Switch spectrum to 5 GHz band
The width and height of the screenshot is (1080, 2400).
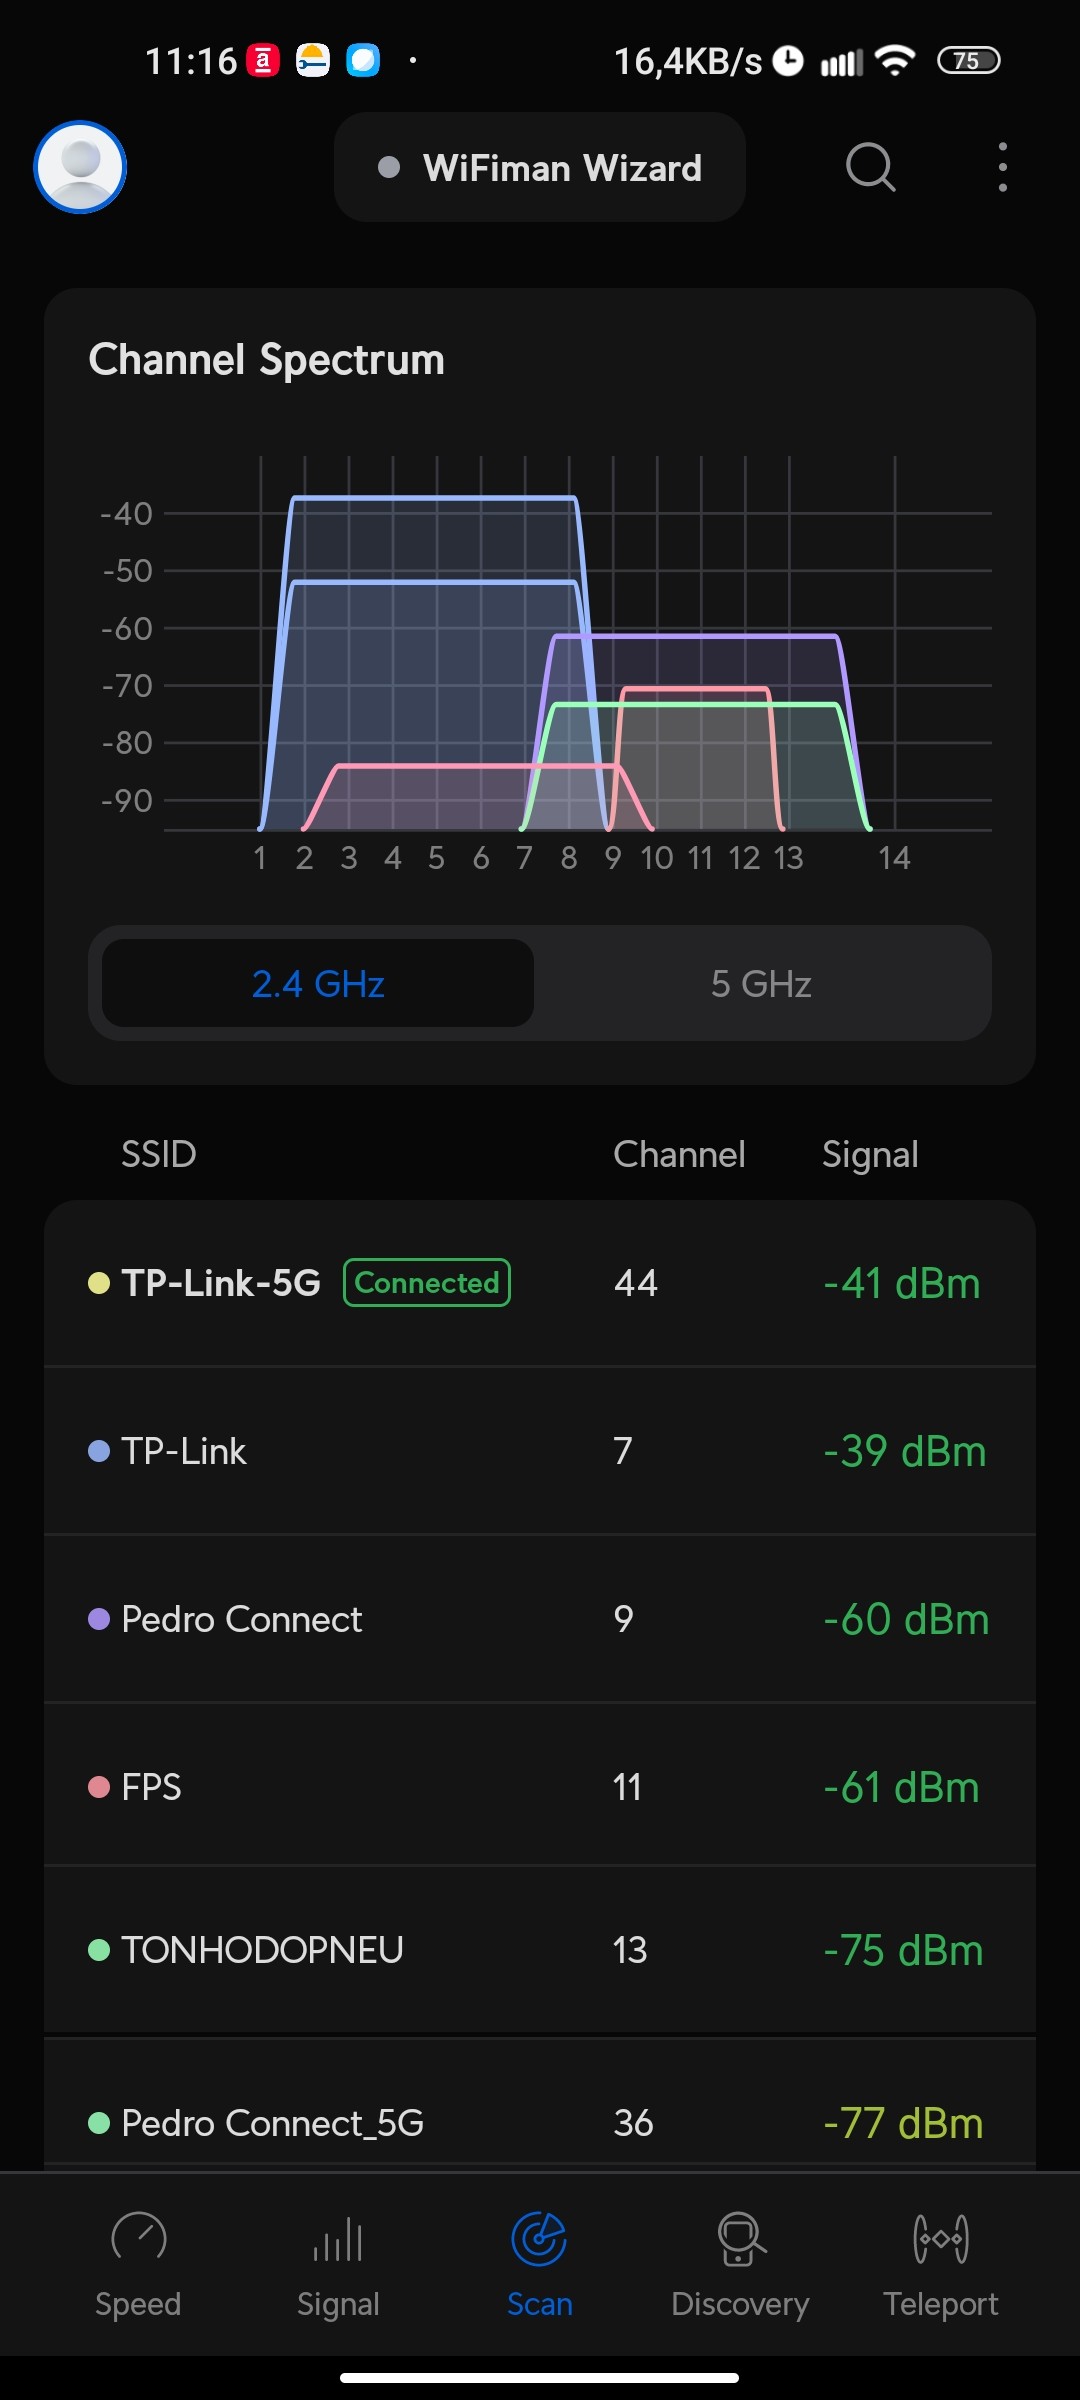coord(761,984)
